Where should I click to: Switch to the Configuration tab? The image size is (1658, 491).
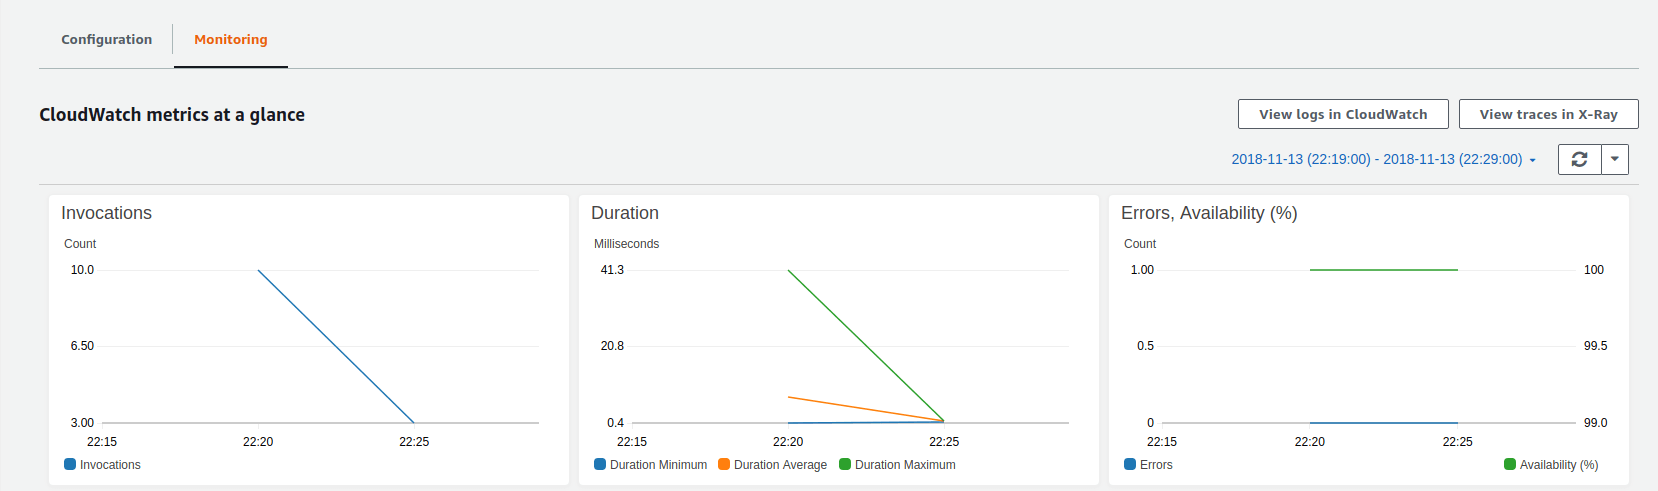point(107,40)
